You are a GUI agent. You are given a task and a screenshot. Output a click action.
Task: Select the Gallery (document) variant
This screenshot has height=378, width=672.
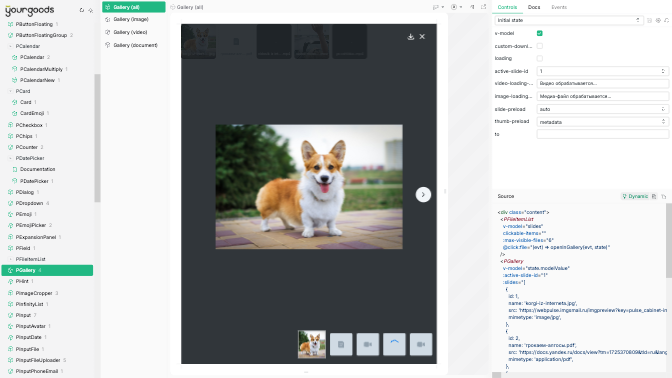[134, 45]
